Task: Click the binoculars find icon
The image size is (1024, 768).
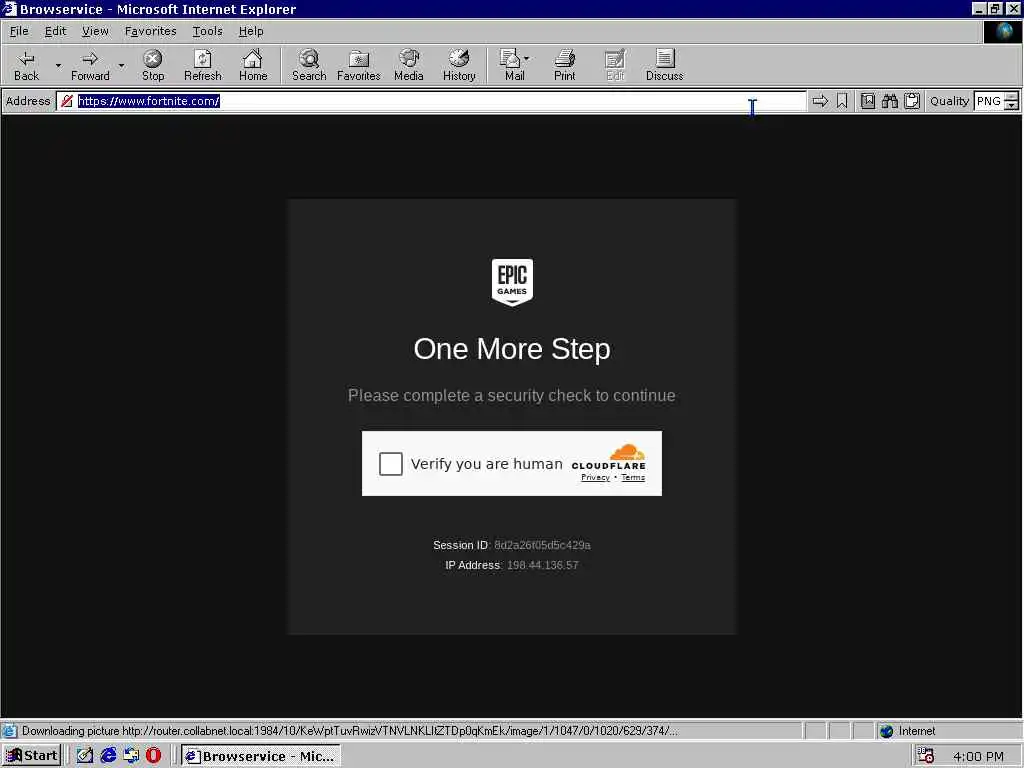Action: (x=889, y=101)
